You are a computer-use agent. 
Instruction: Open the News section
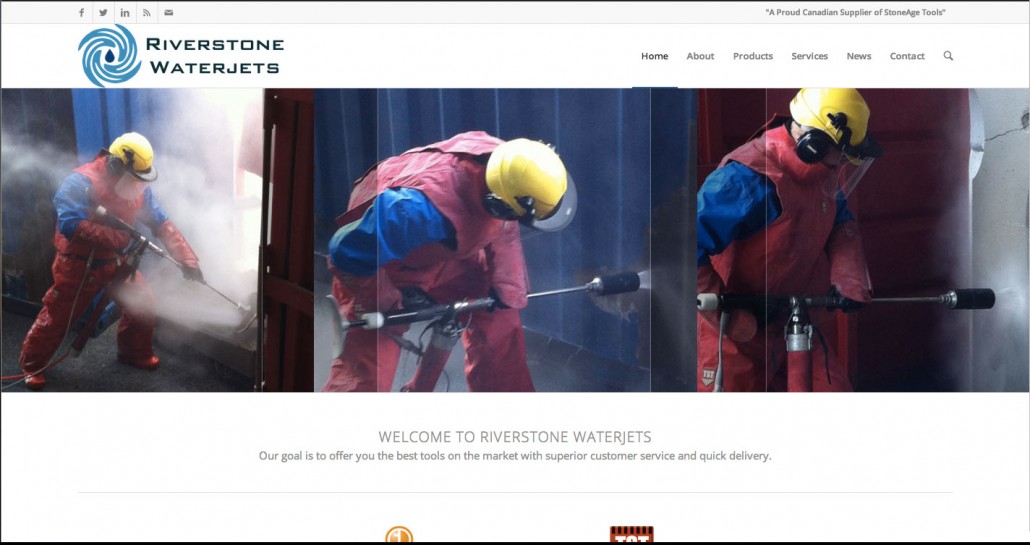pos(859,56)
